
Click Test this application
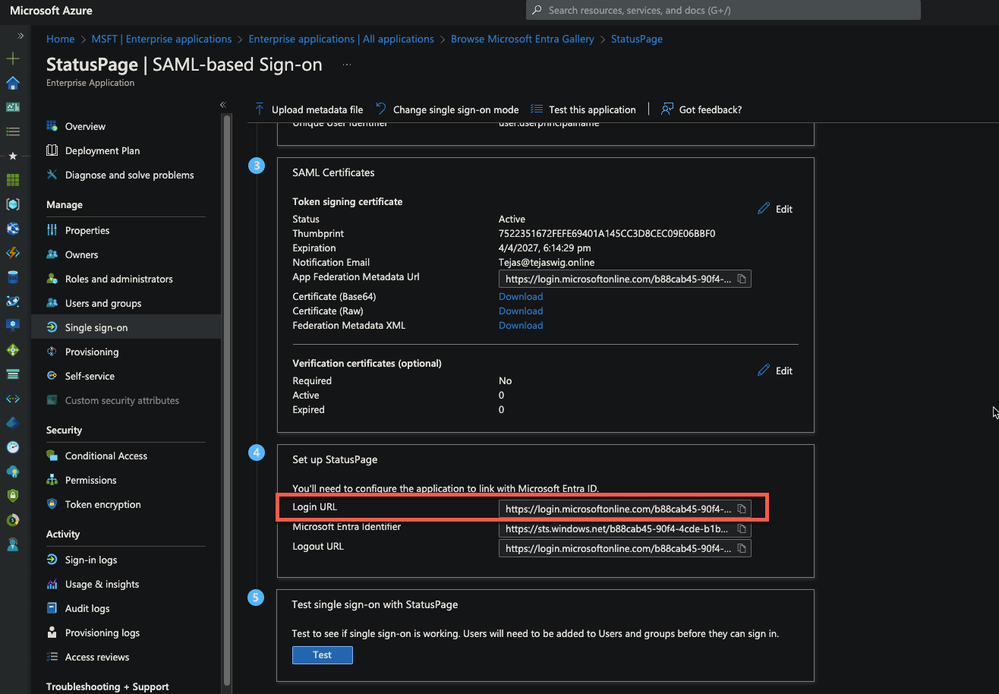(584, 110)
